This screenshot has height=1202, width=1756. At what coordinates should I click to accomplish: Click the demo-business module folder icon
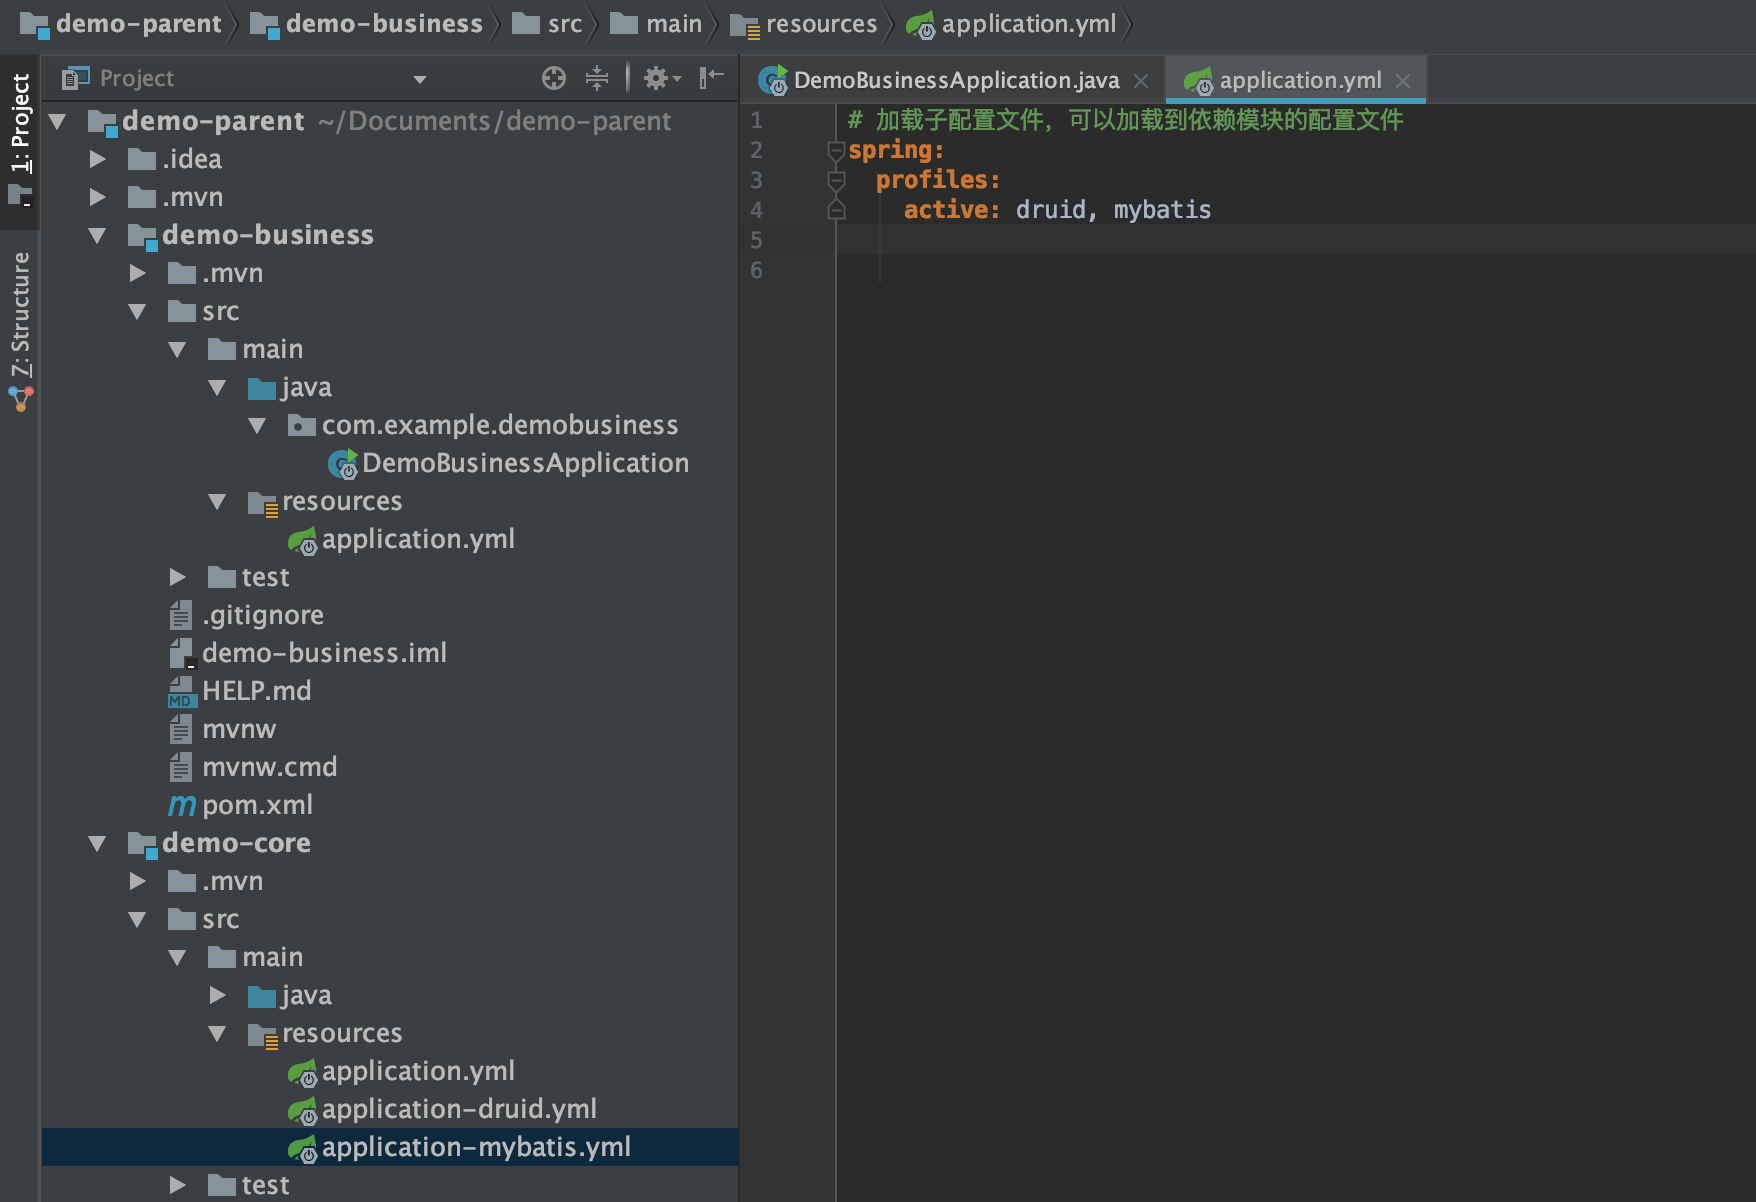click(x=143, y=237)
